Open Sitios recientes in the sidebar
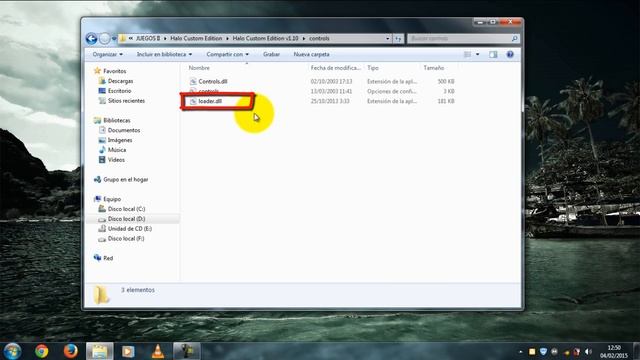Viewport: 640px width, 360px height. [126, 101]
